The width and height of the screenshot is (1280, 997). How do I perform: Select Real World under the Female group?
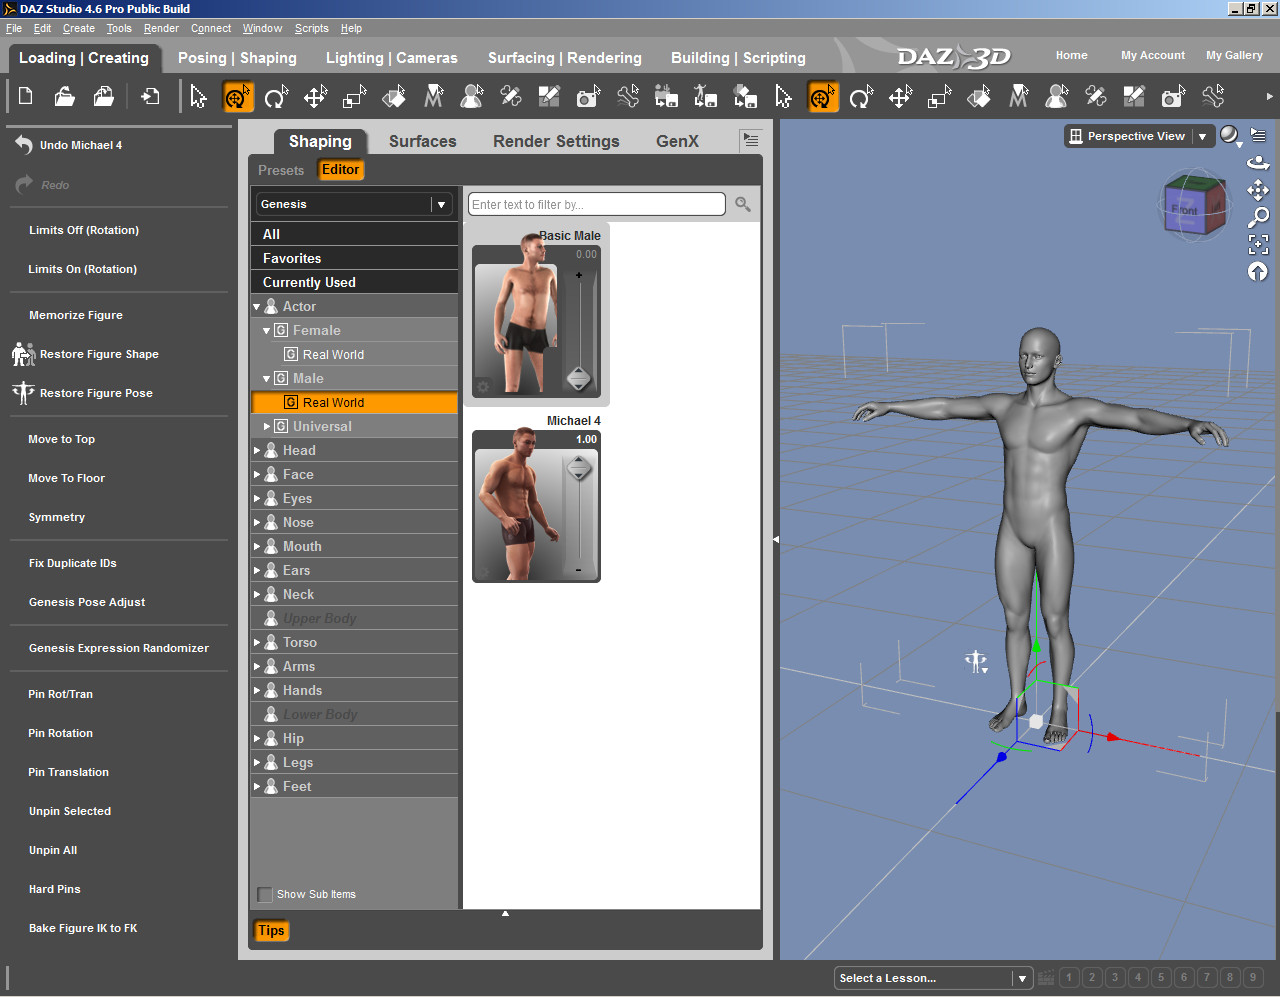click(x=333, y=355)
